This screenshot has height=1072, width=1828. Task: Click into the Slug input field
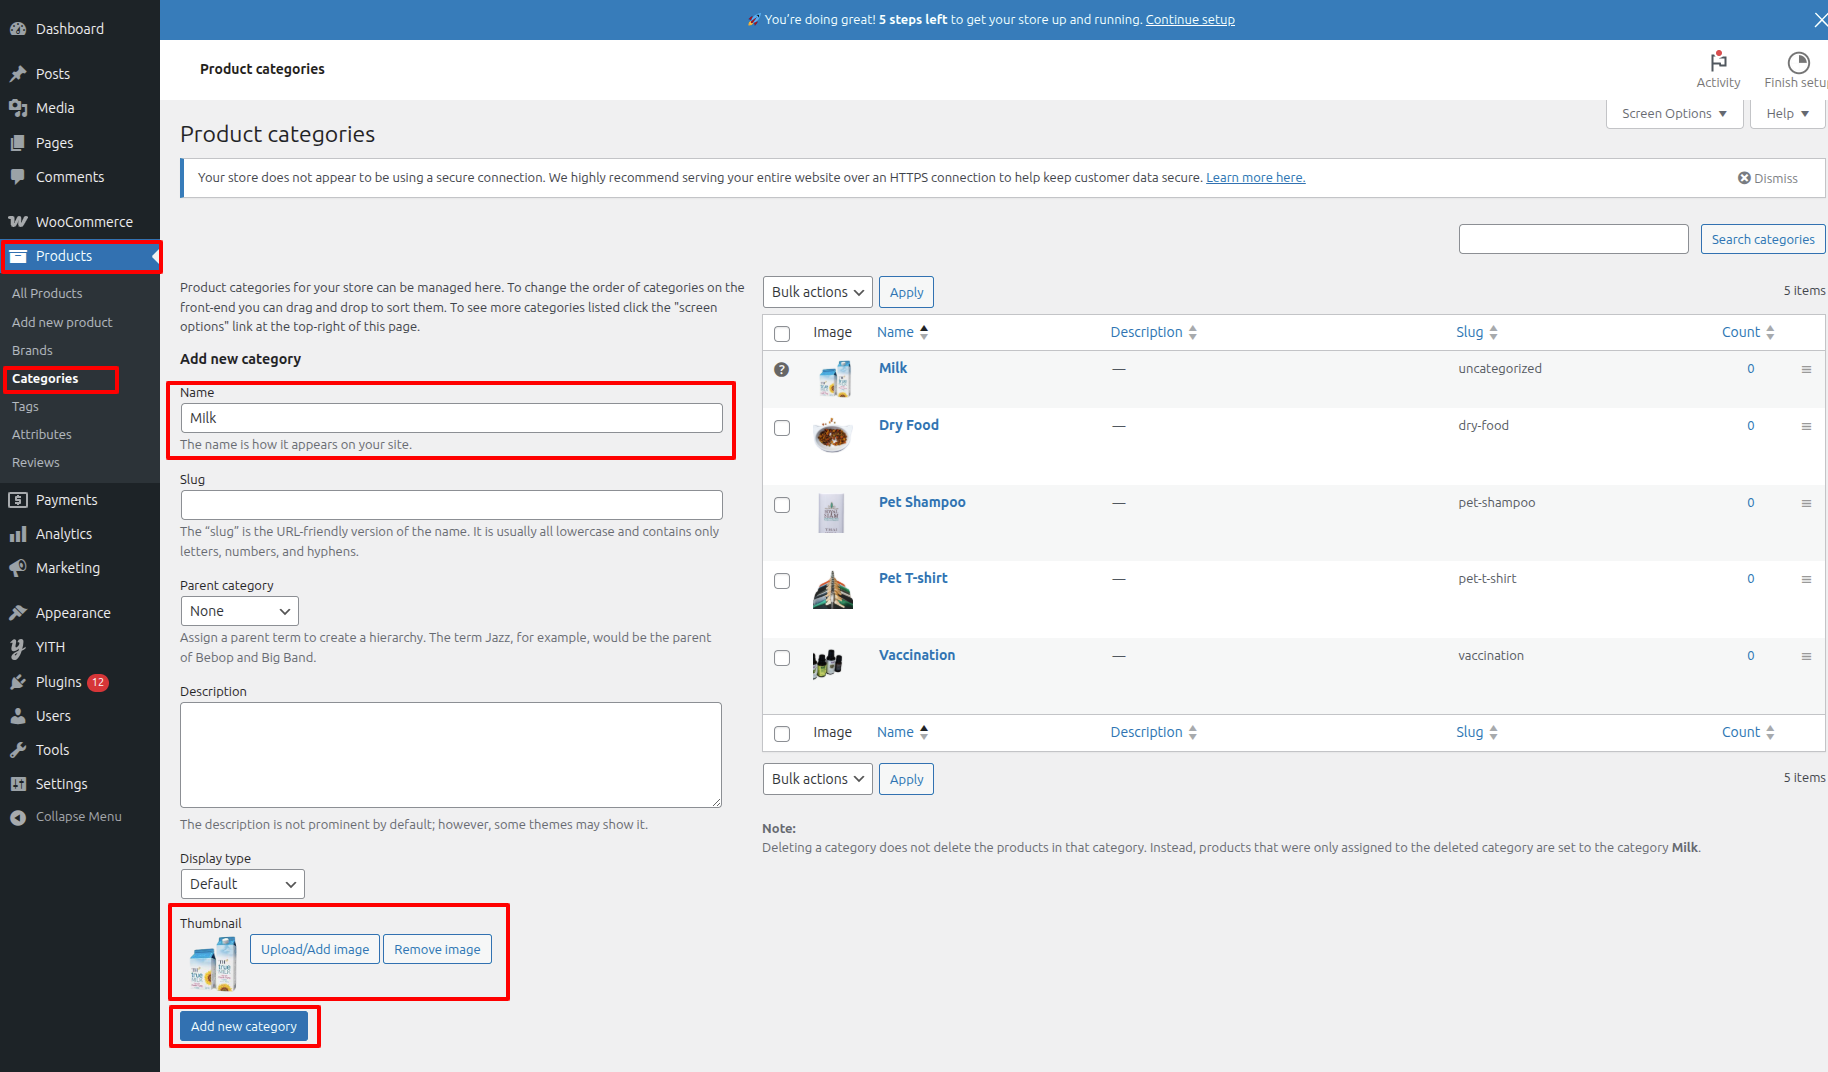pyautogui.click(x=451, y=505)
